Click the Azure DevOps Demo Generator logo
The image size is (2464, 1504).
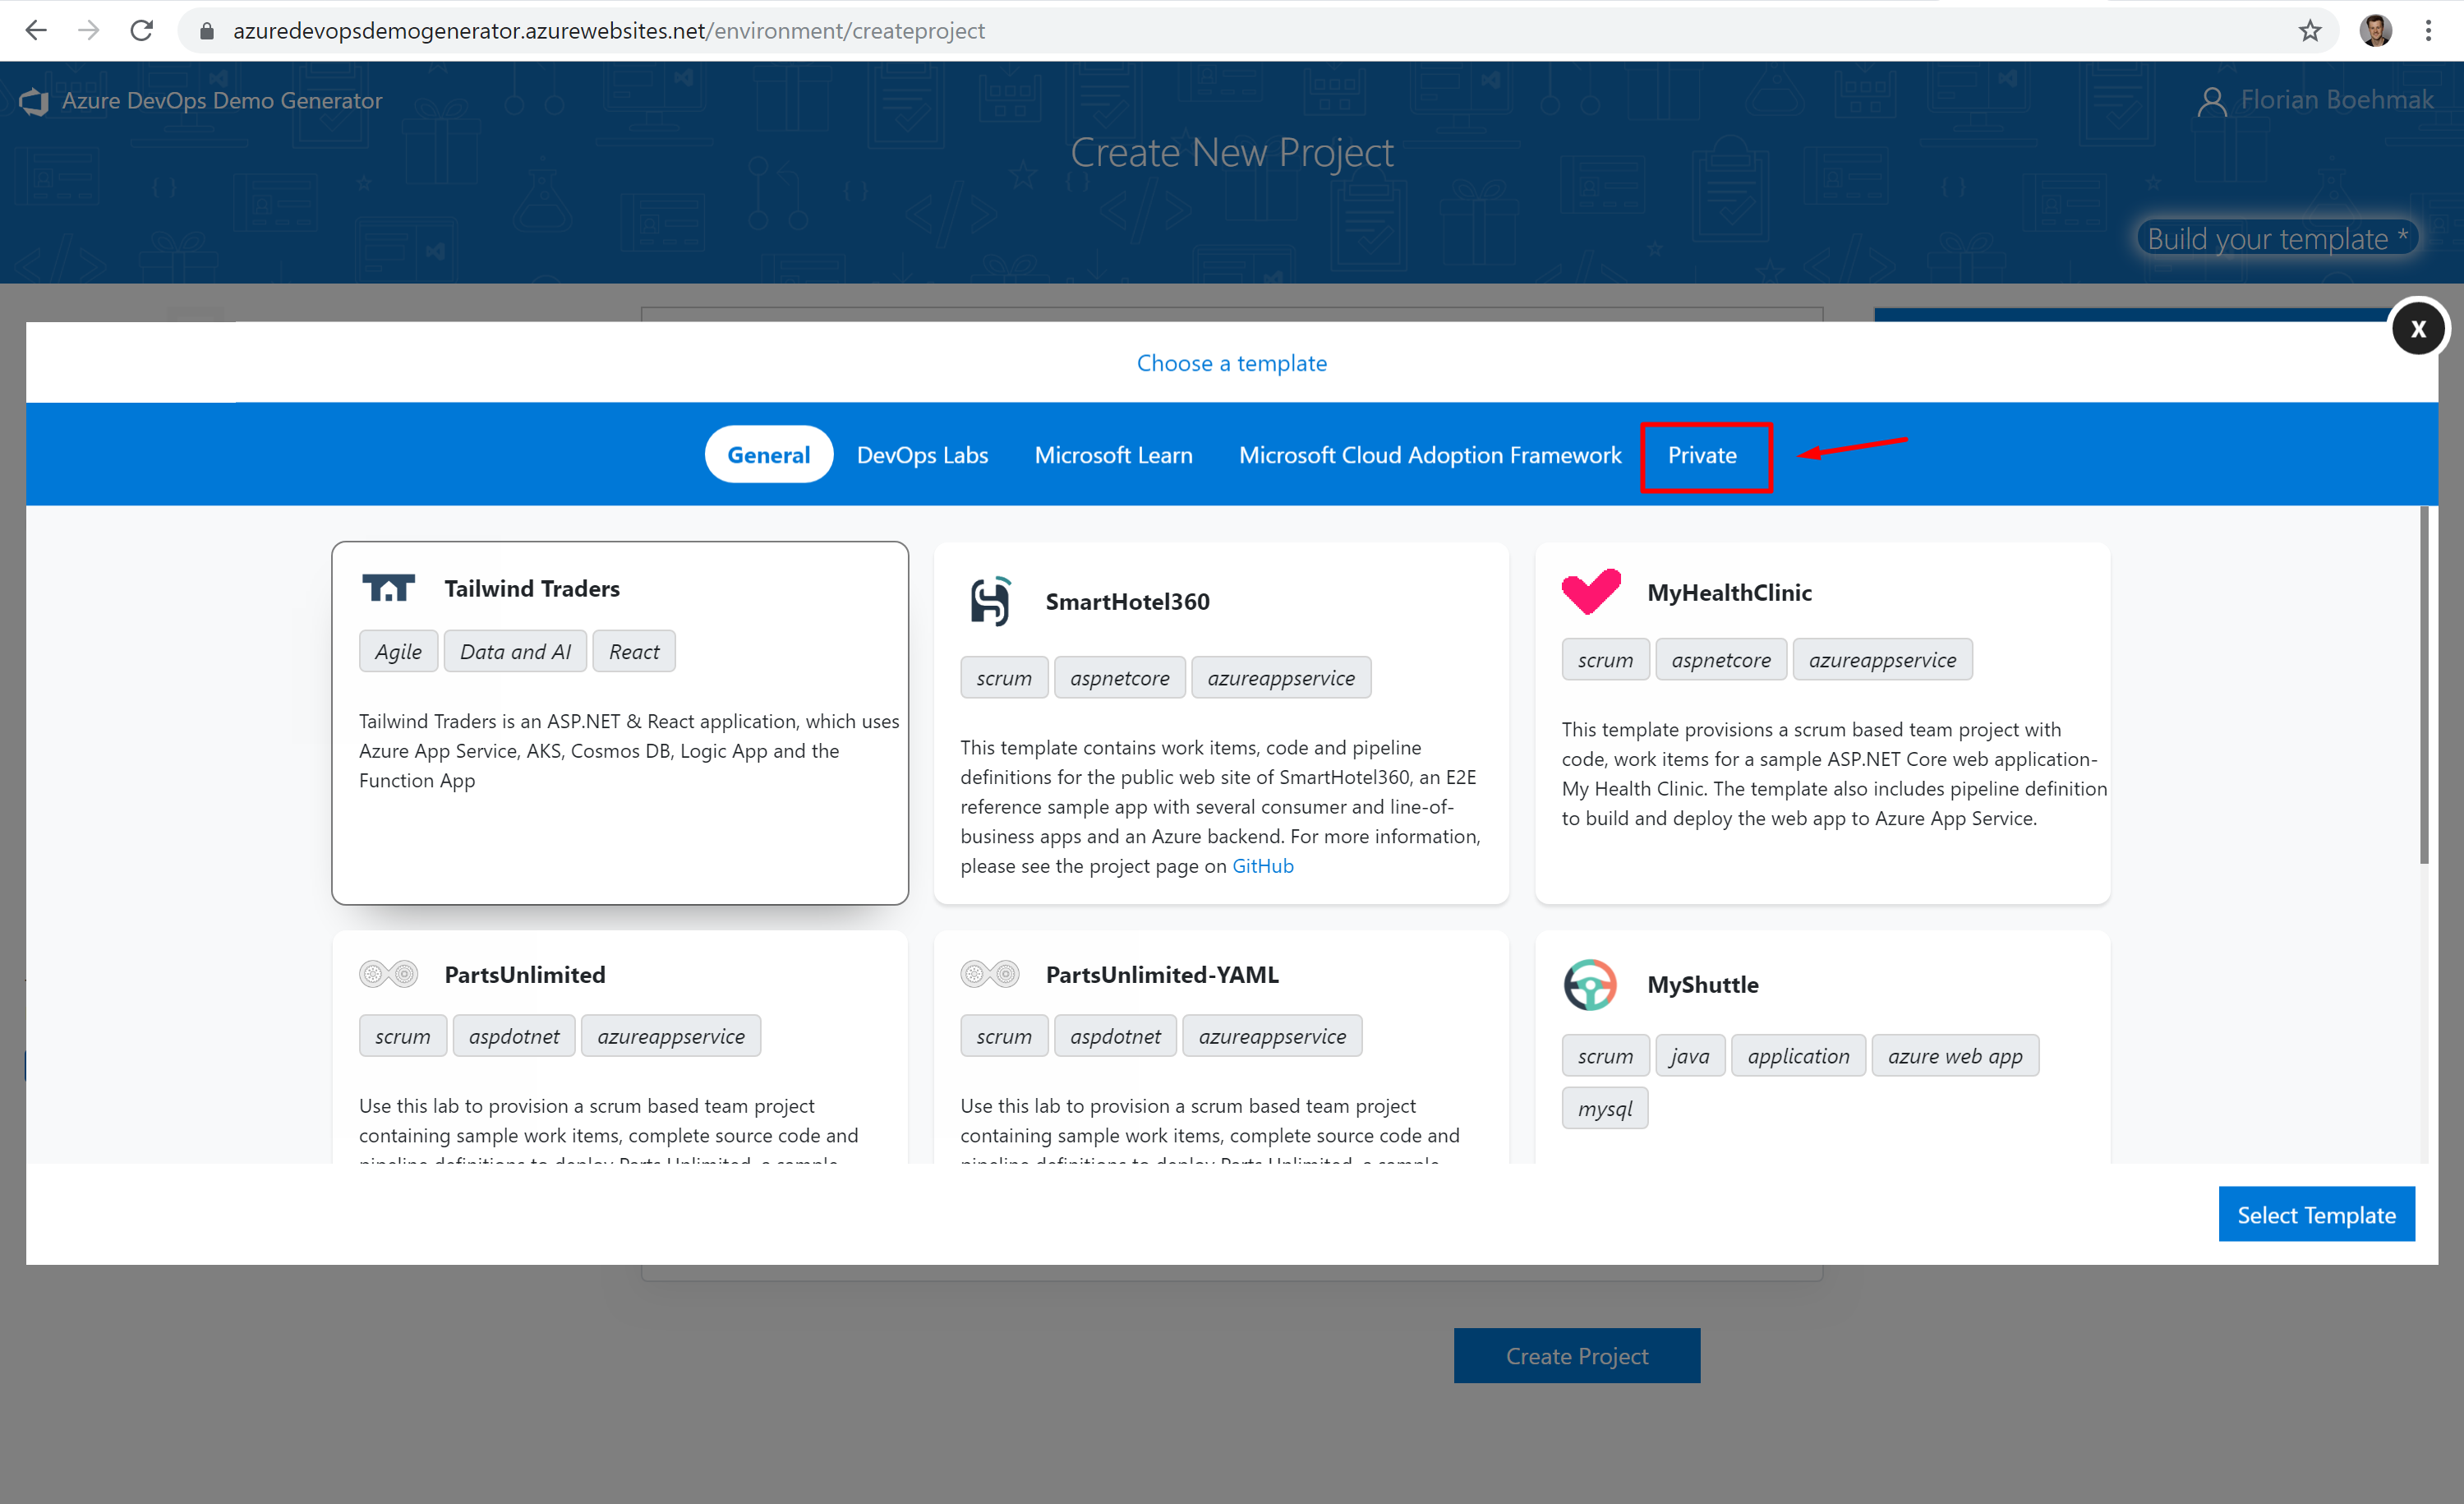pos(35,101)
